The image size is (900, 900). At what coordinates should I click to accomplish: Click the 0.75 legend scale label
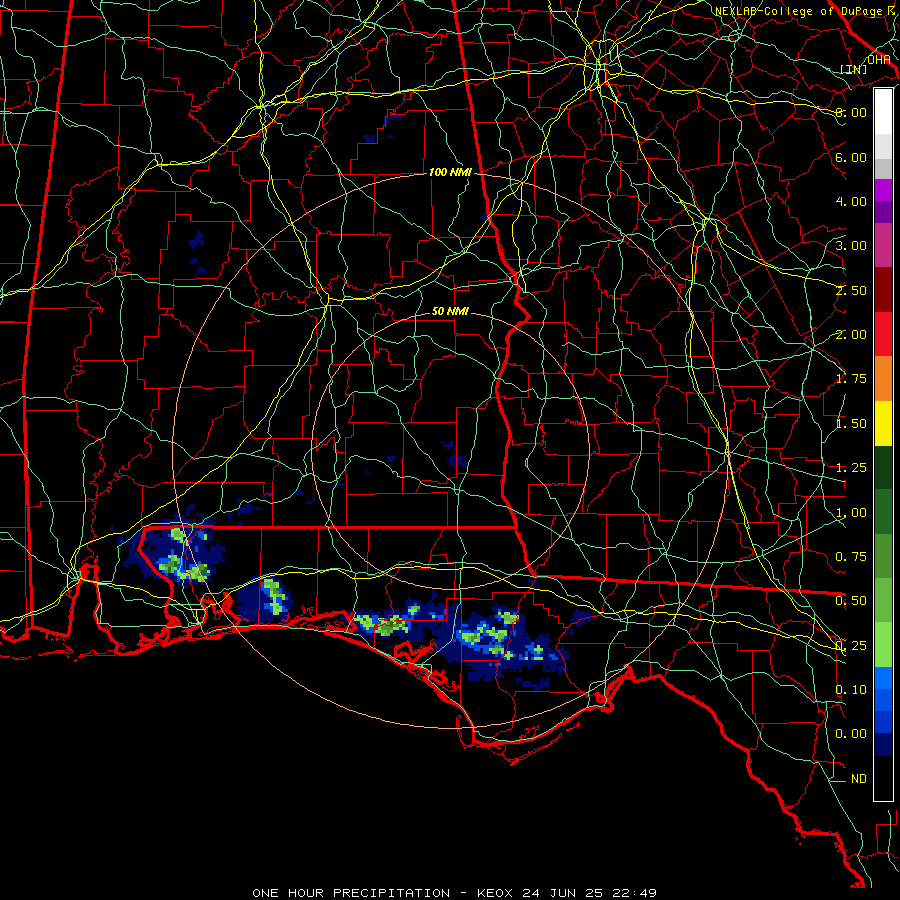[851, 557]
